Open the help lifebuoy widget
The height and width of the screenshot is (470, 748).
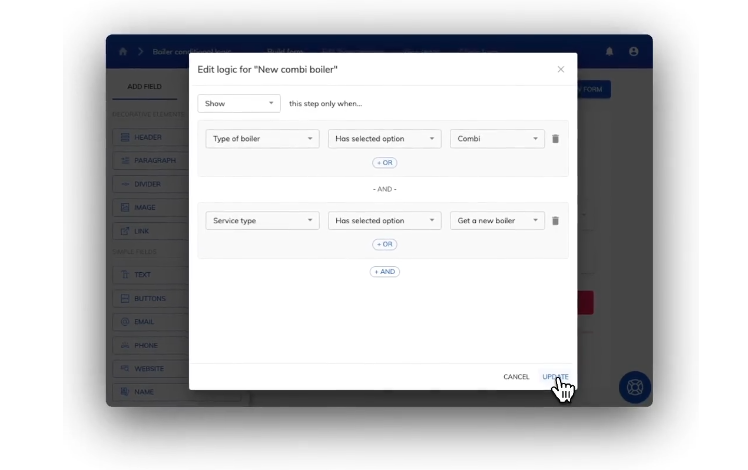[x=635, y=387]
